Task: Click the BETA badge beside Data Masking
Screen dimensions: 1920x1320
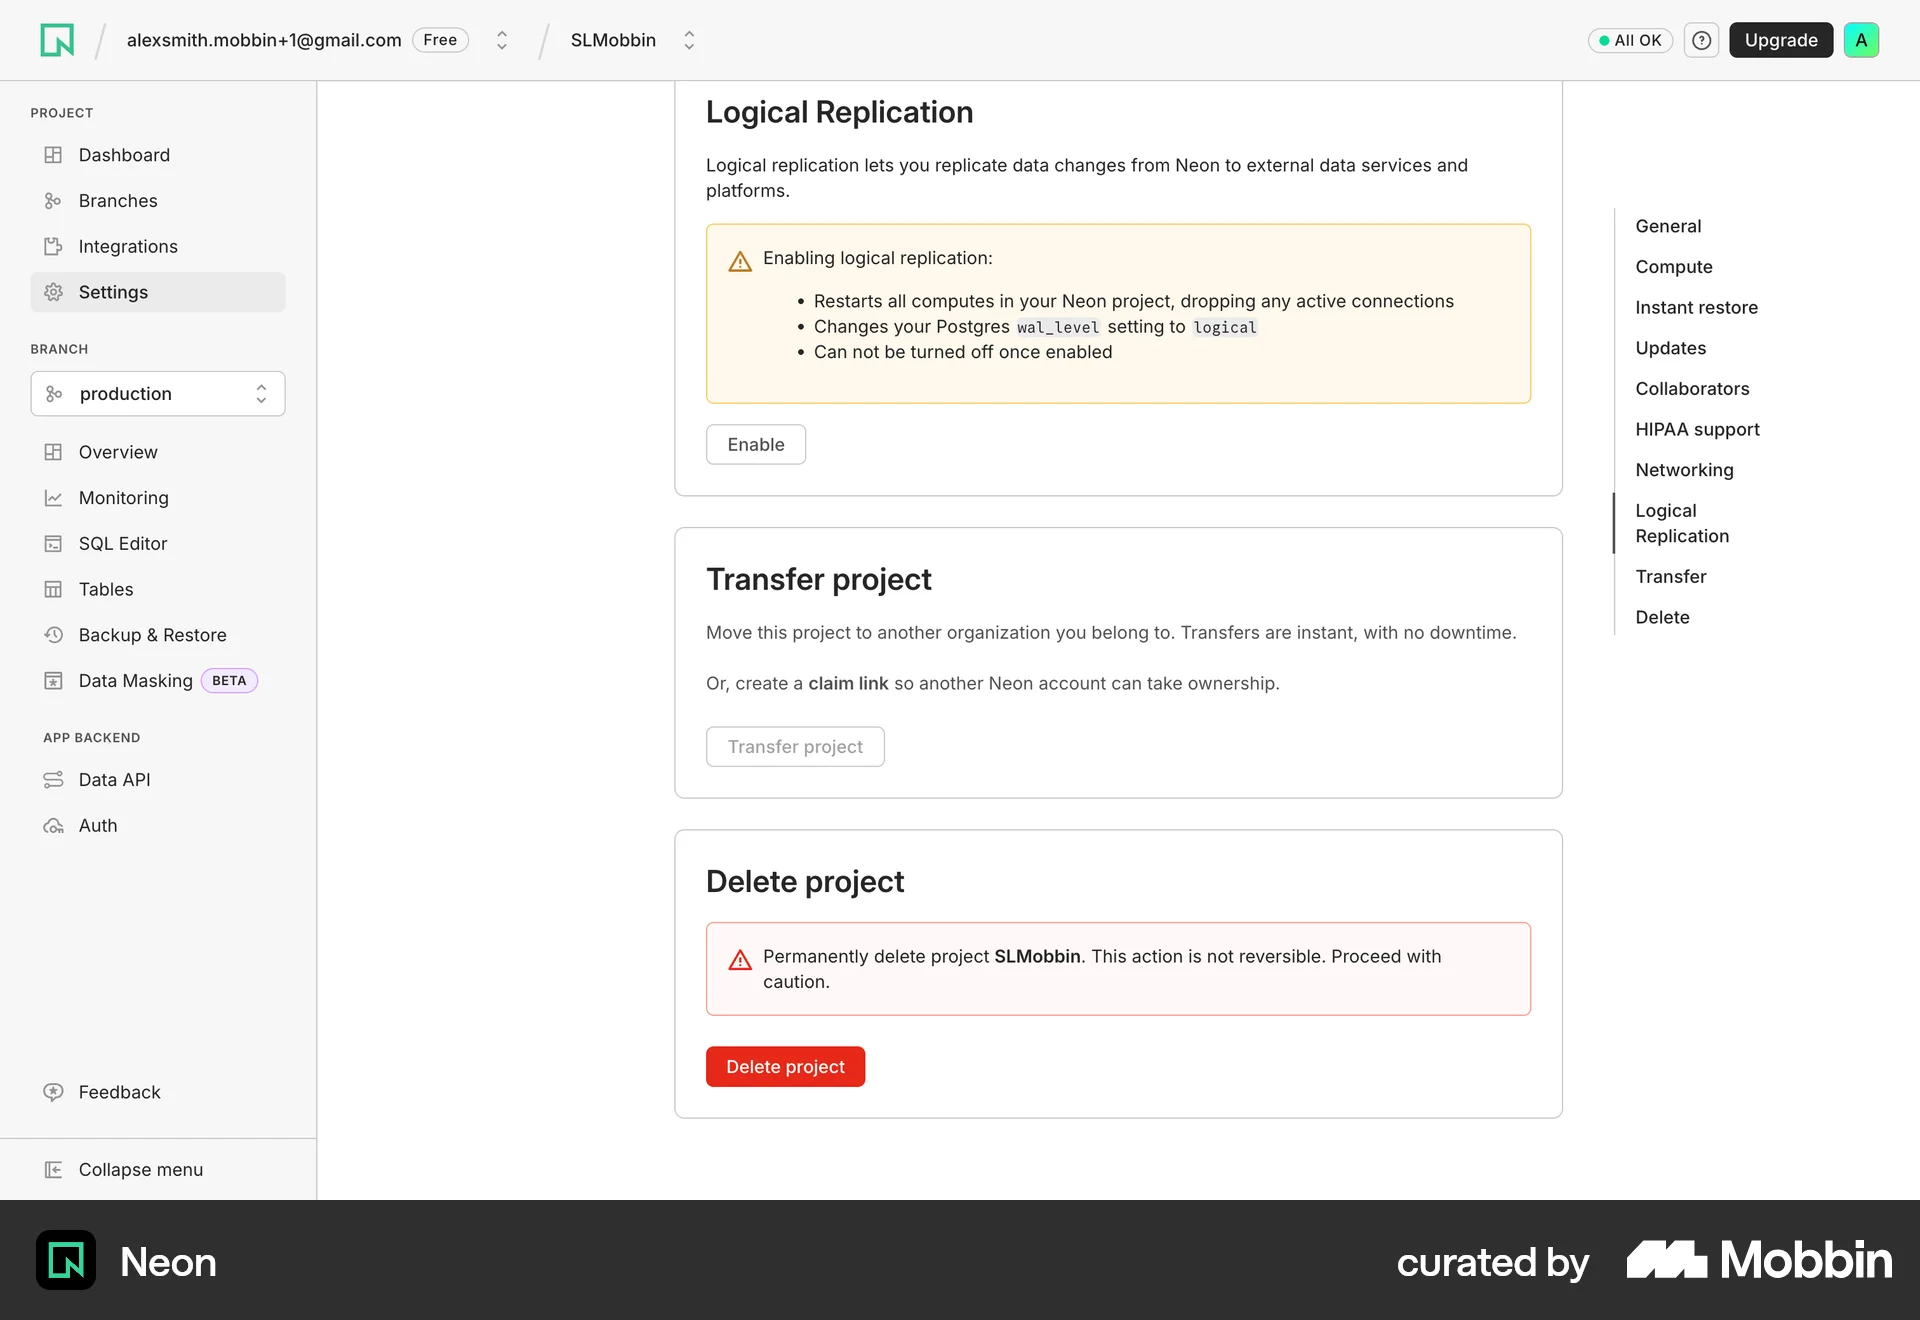Action: (229, 681)
